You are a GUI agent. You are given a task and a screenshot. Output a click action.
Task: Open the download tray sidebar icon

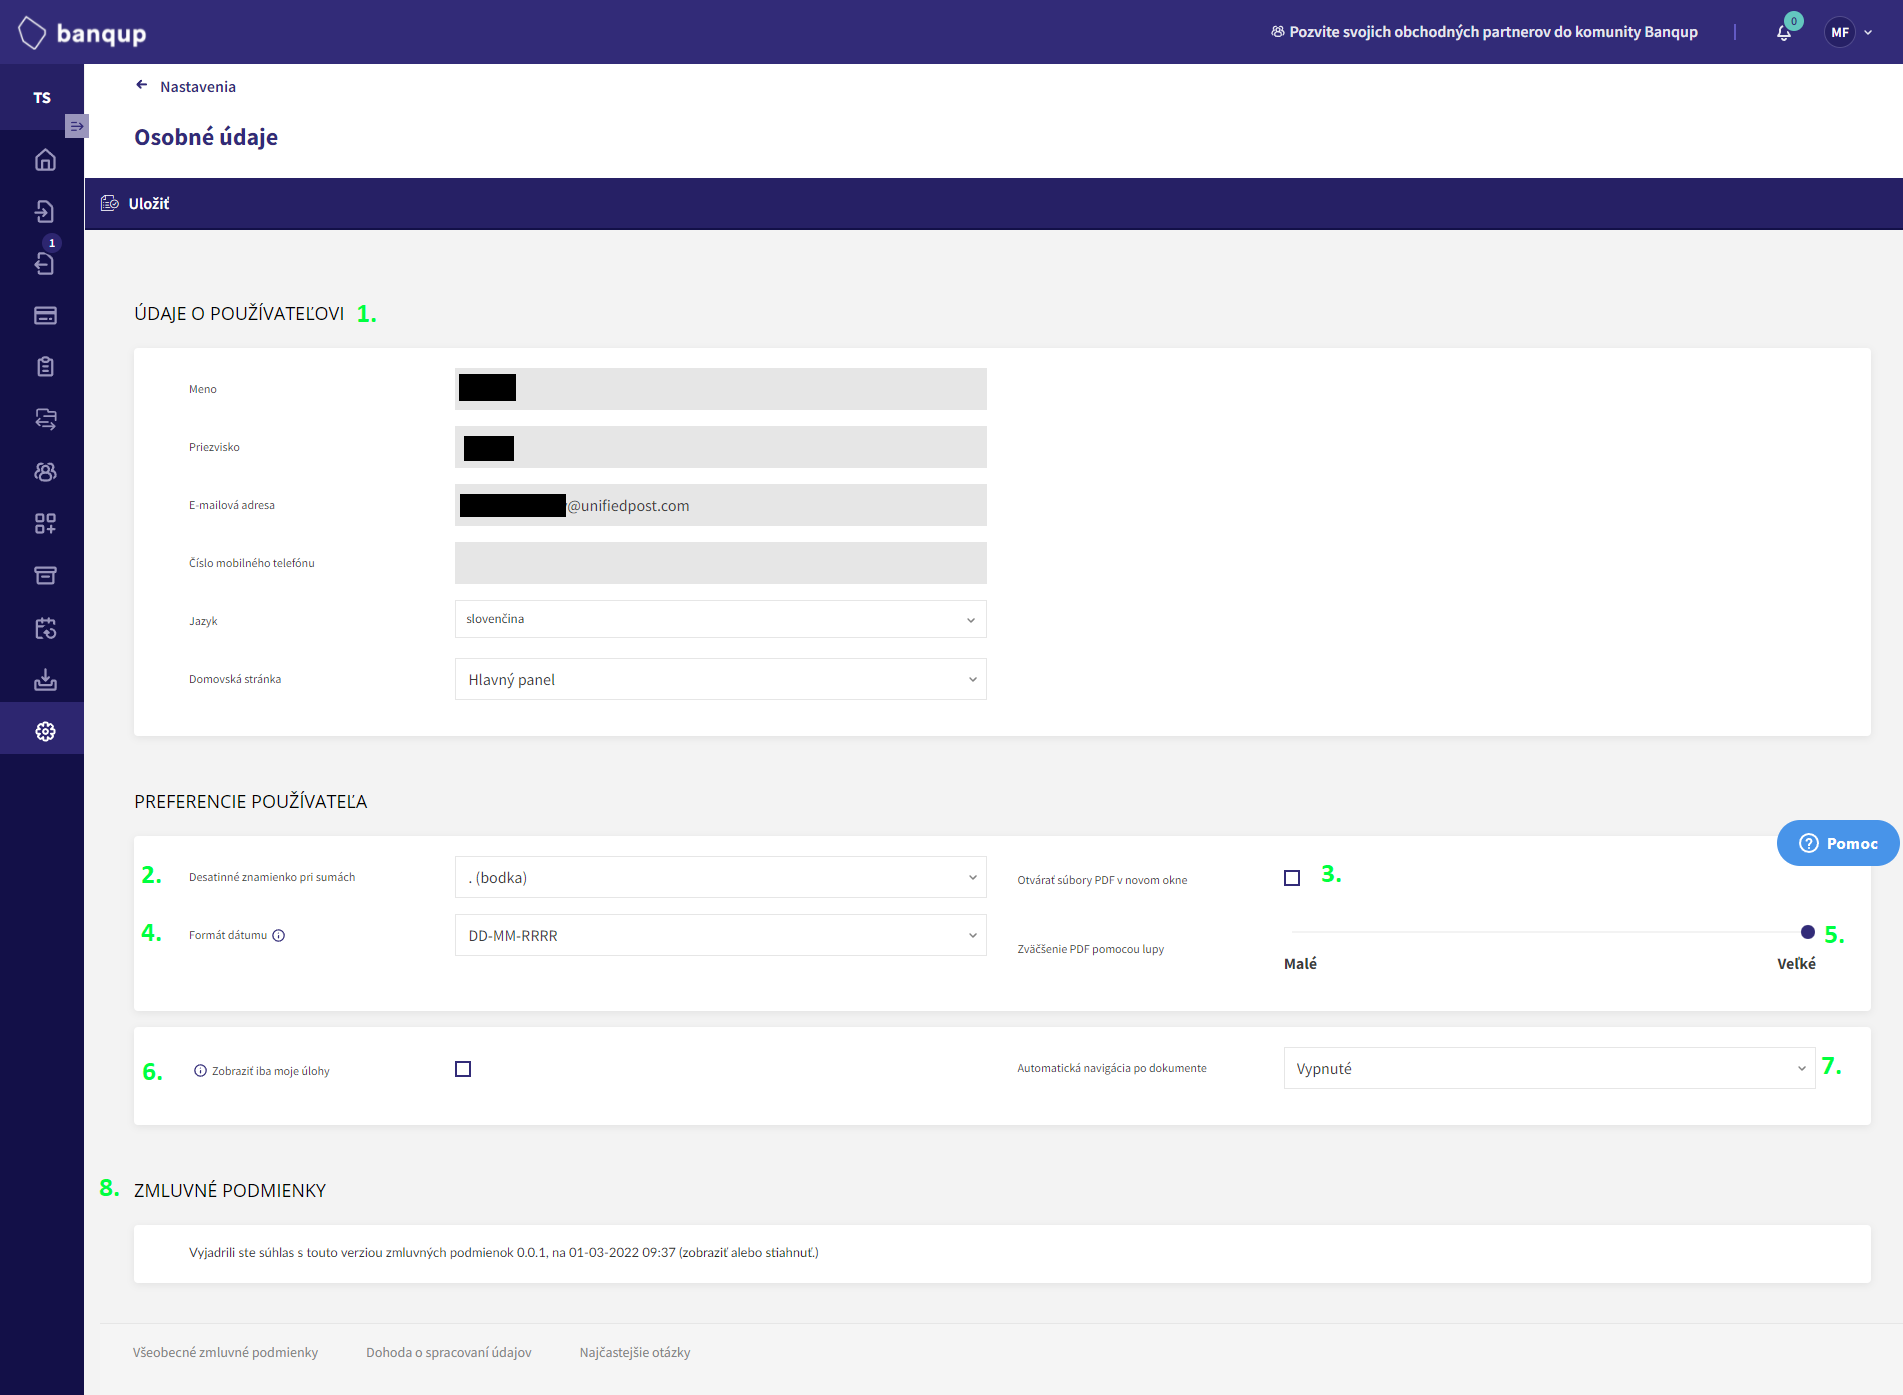pos(45,680)
